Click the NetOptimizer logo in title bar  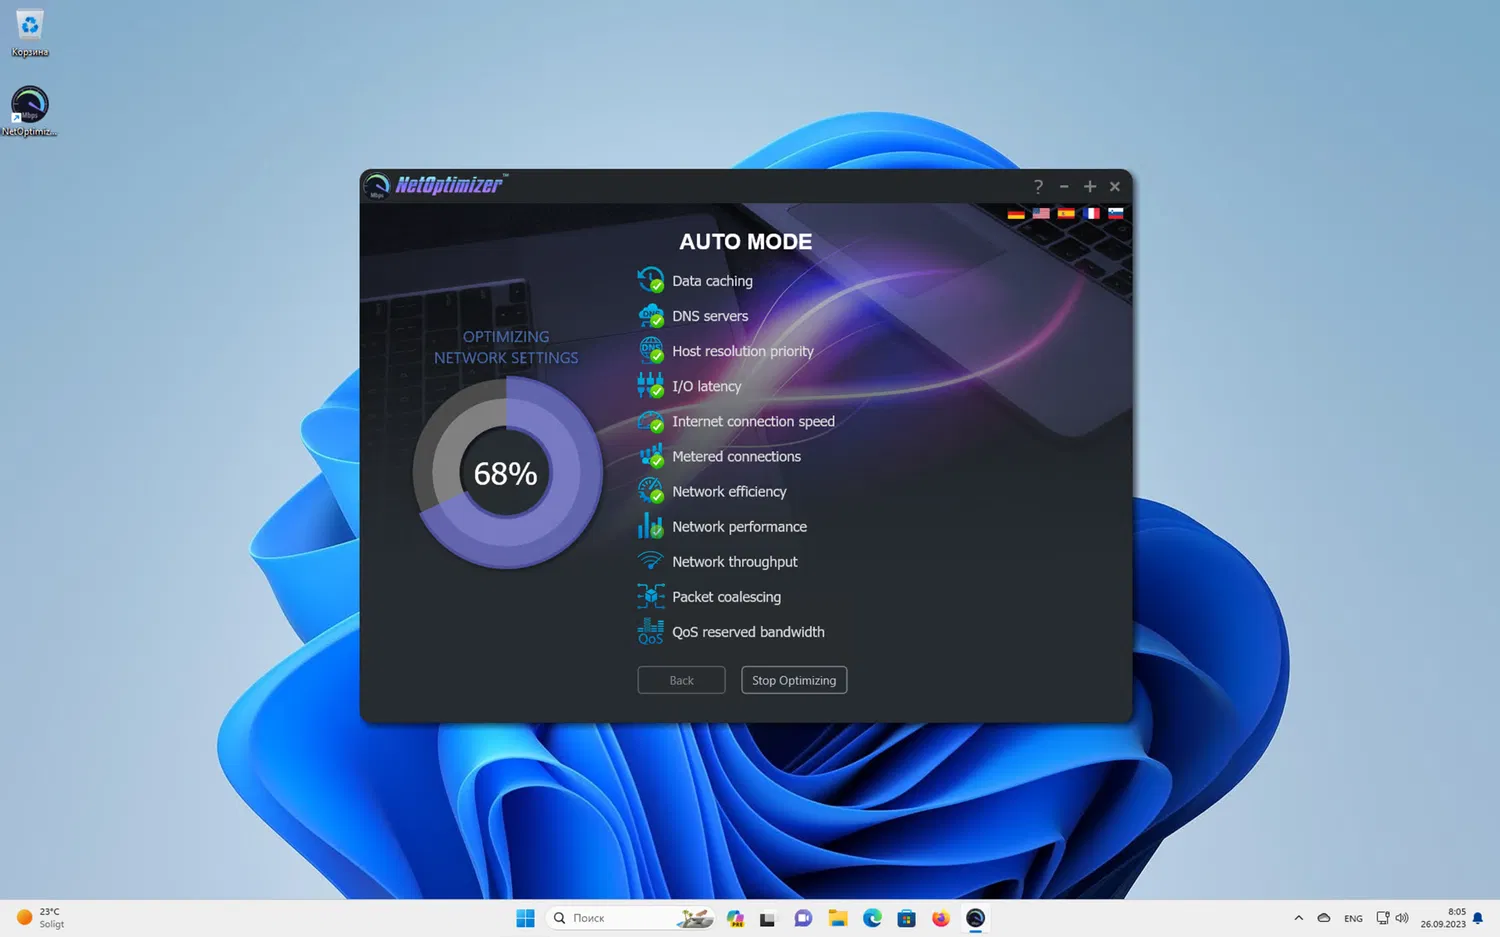pyautogui.click(x=436, y=185)
